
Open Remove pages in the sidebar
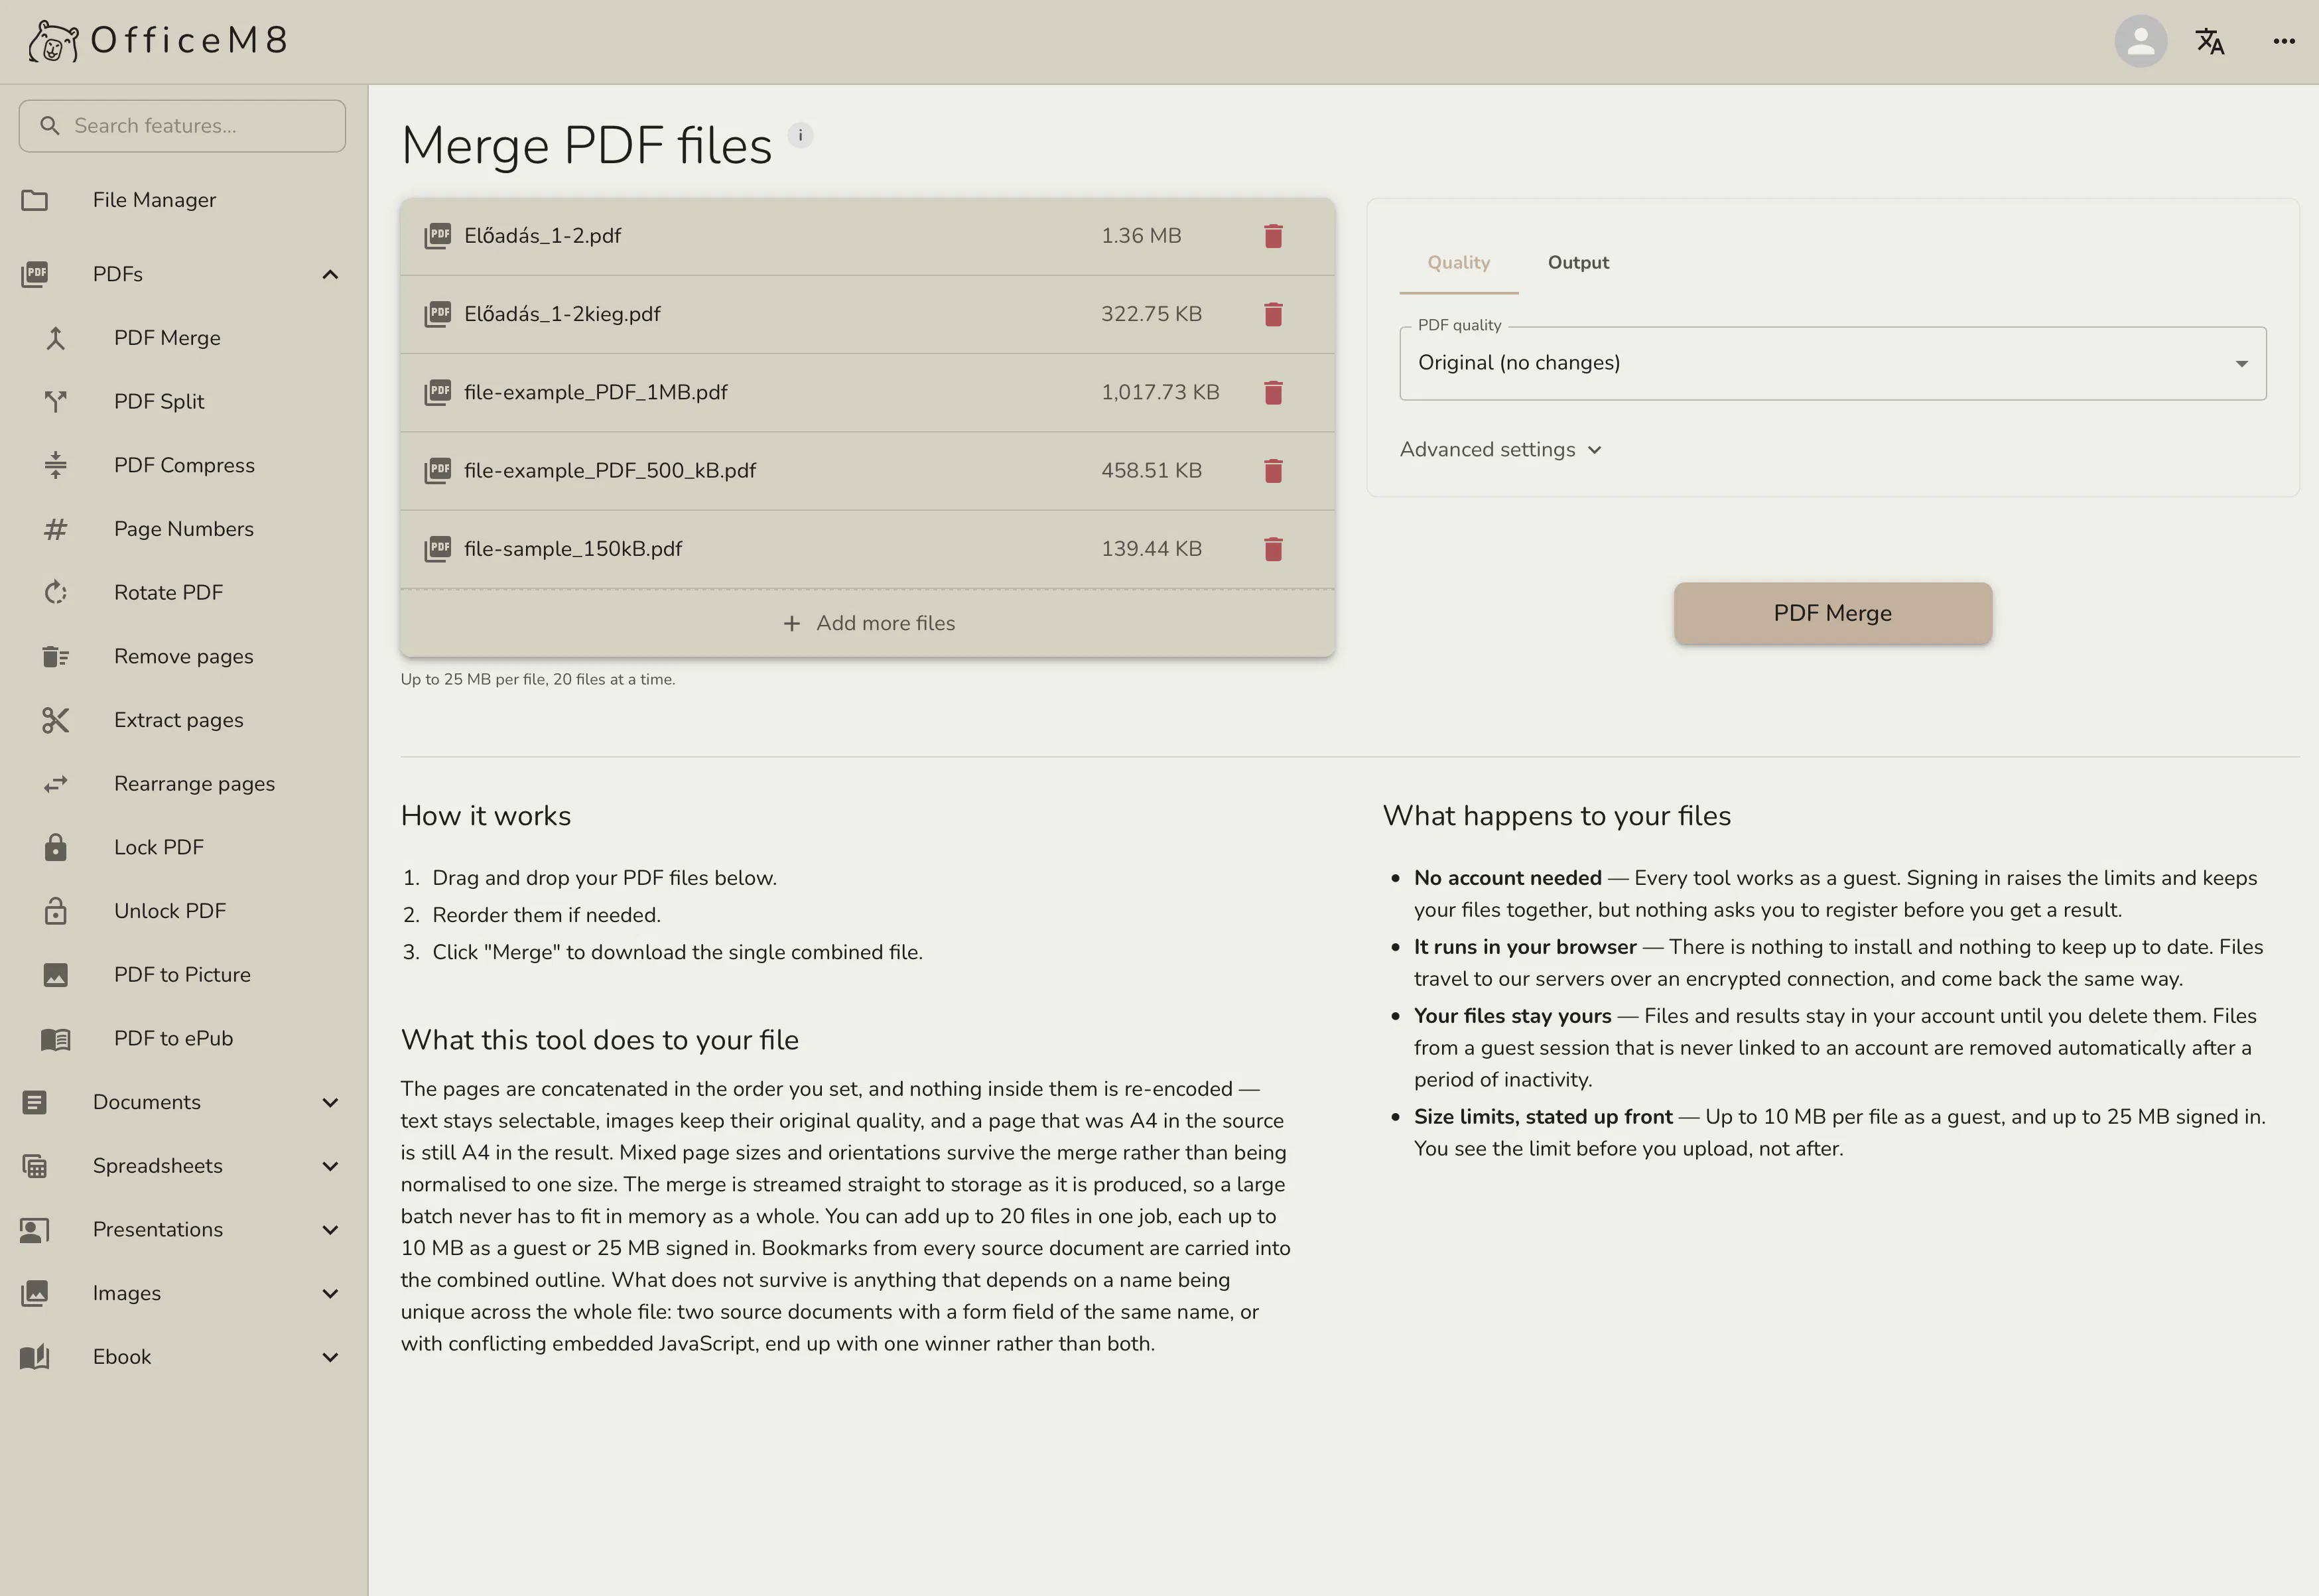click(x=184, y=656)
